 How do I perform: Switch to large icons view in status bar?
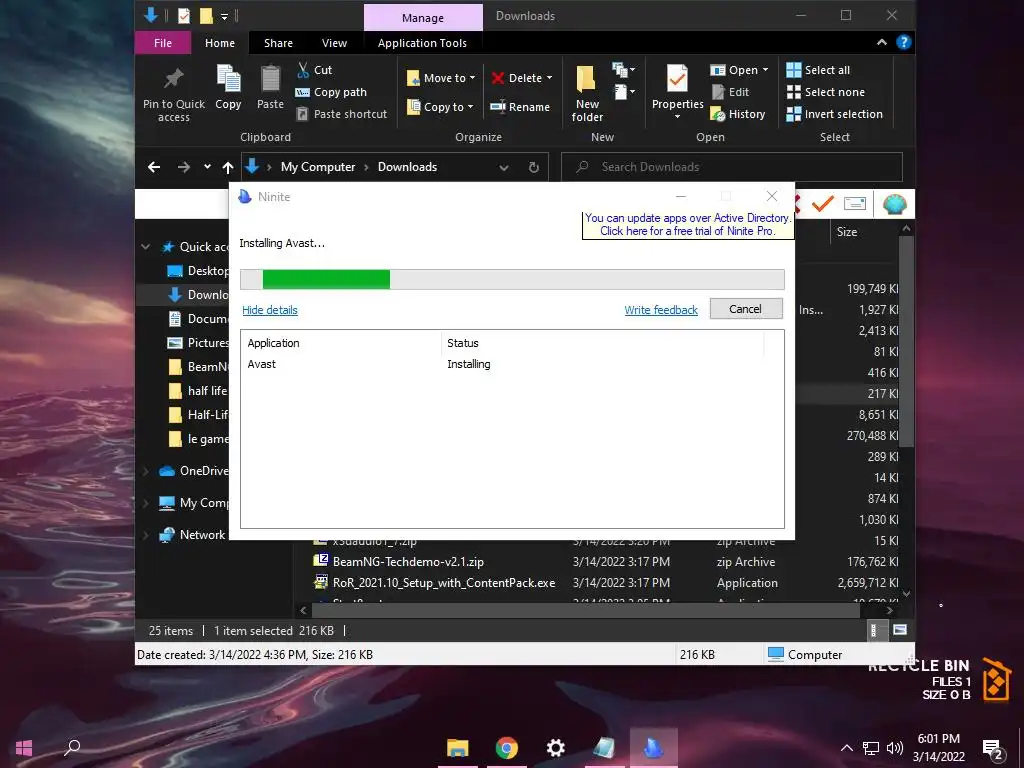(900, 630)
